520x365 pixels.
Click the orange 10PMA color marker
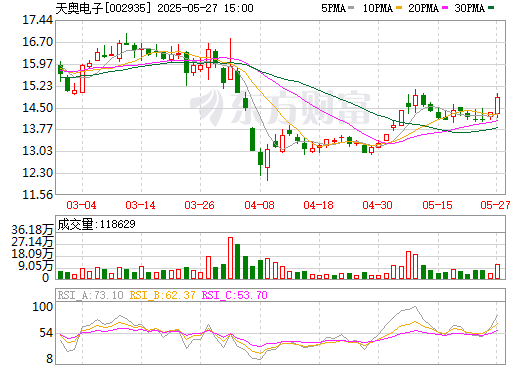399,7
